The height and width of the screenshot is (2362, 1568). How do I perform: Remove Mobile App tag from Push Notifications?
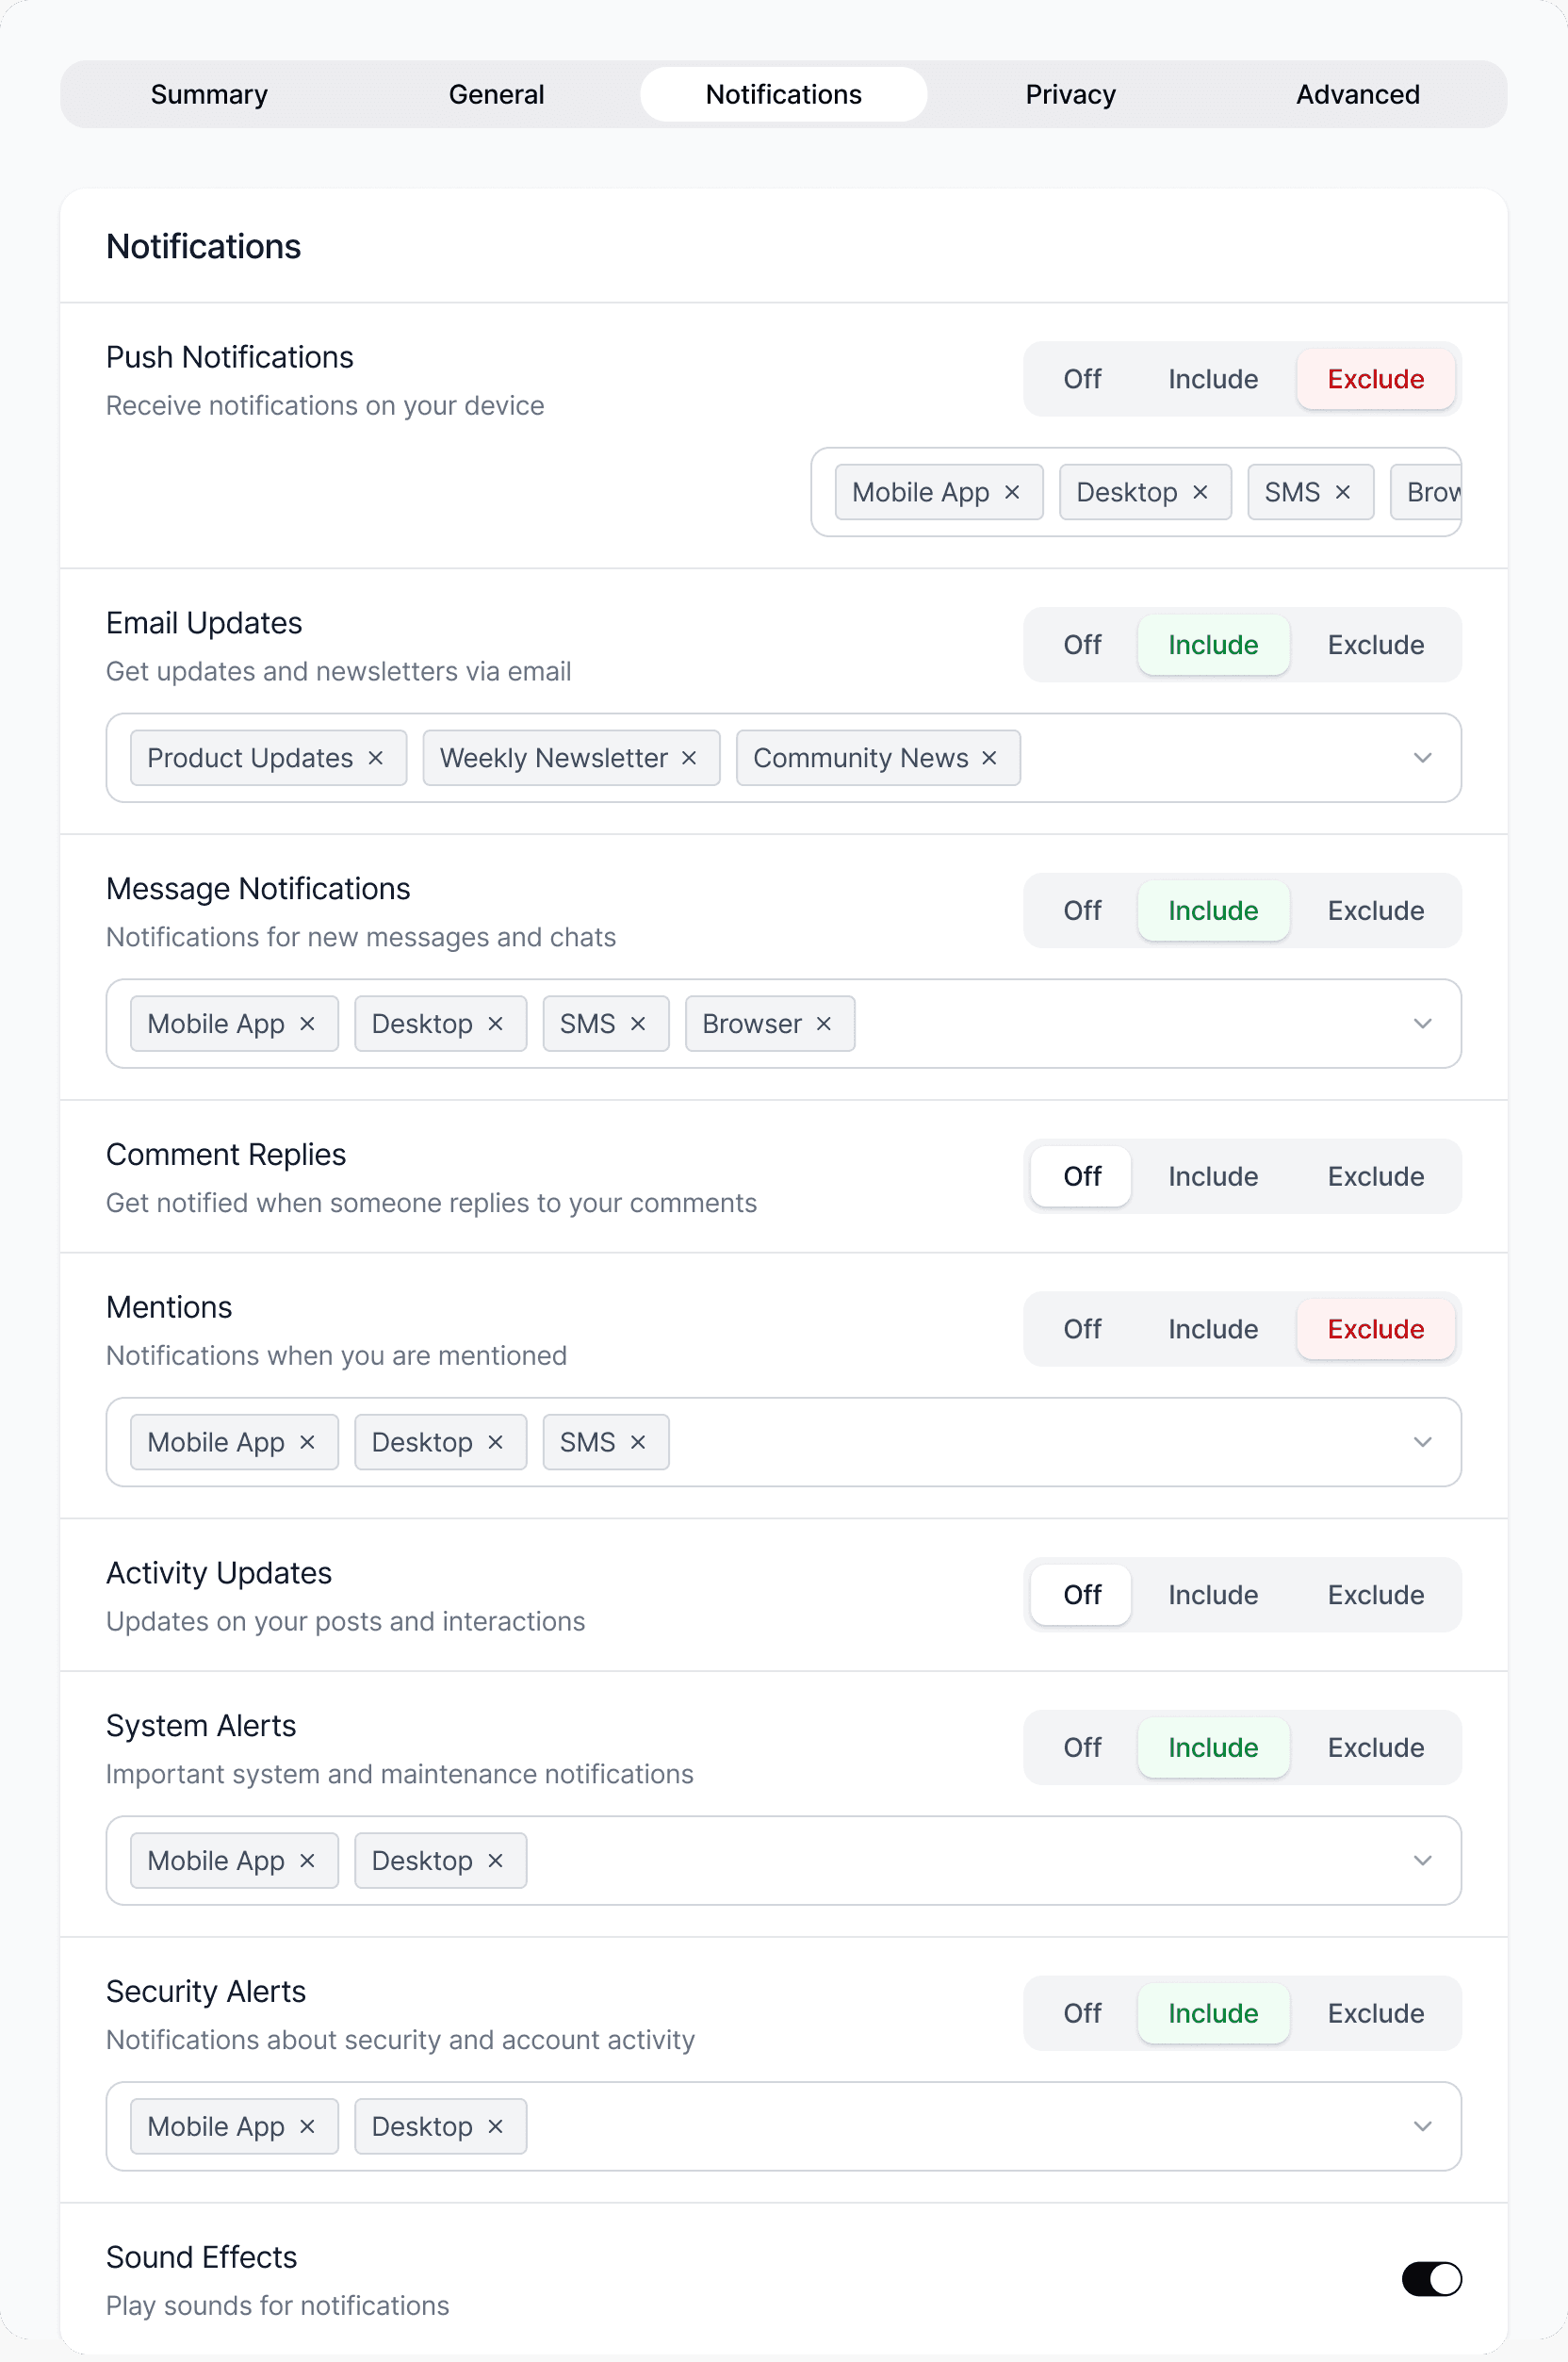coord(1012,492)
